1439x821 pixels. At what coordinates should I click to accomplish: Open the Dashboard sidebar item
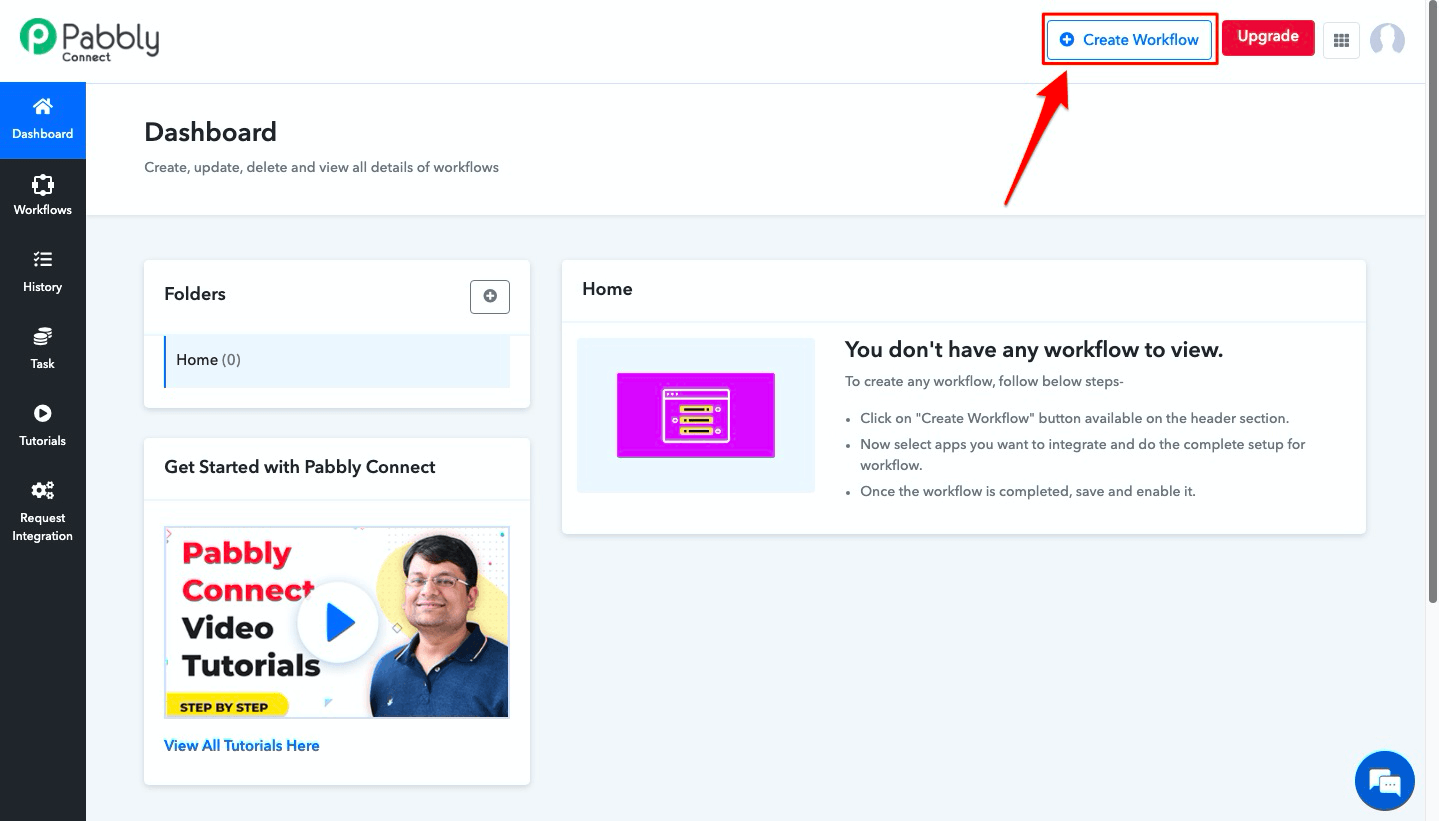pyautogui.click(x=43, y=120)
